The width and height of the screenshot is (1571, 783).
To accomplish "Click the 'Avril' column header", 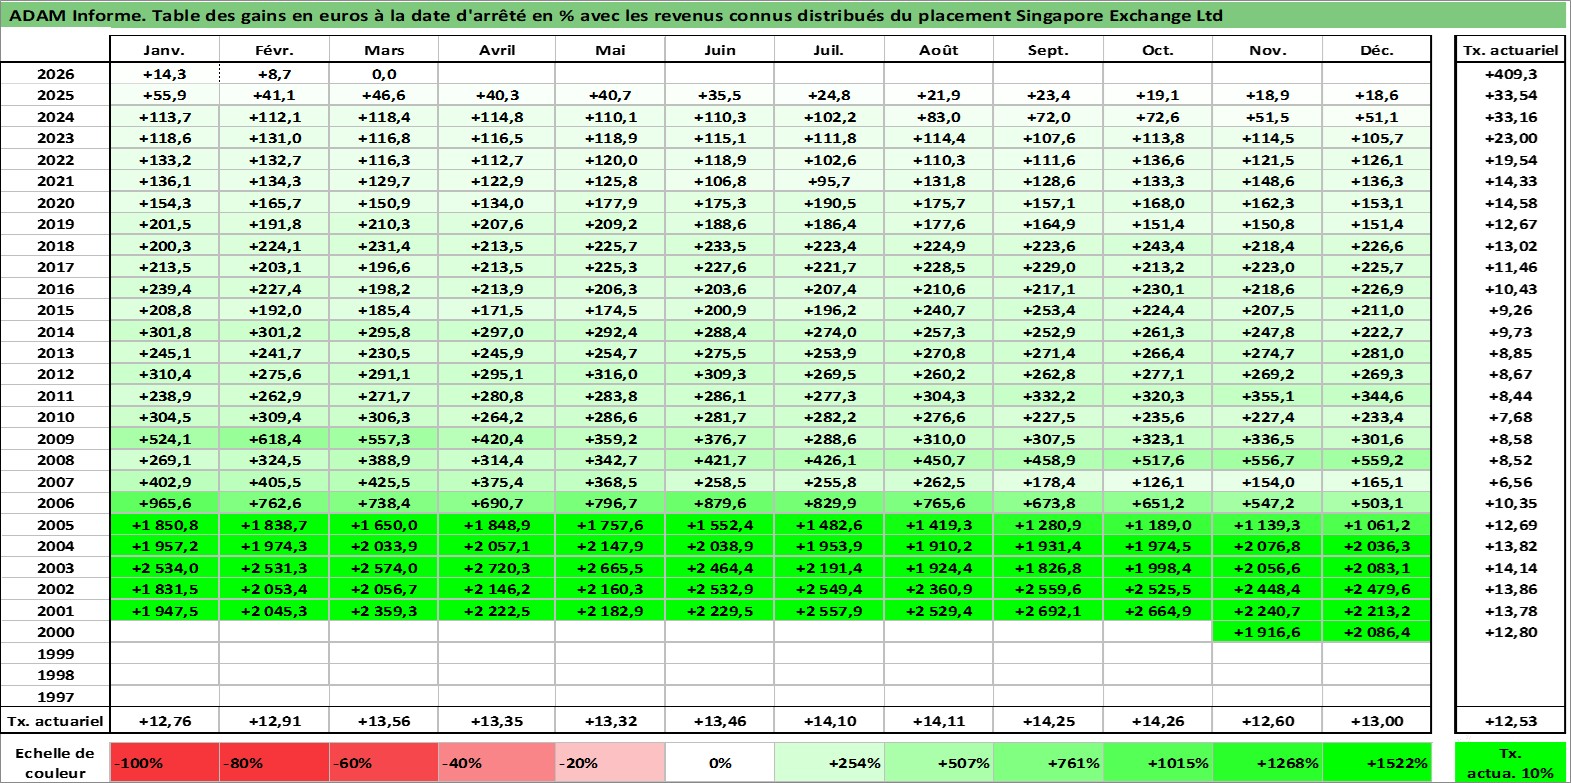I will tap(497, 50).
